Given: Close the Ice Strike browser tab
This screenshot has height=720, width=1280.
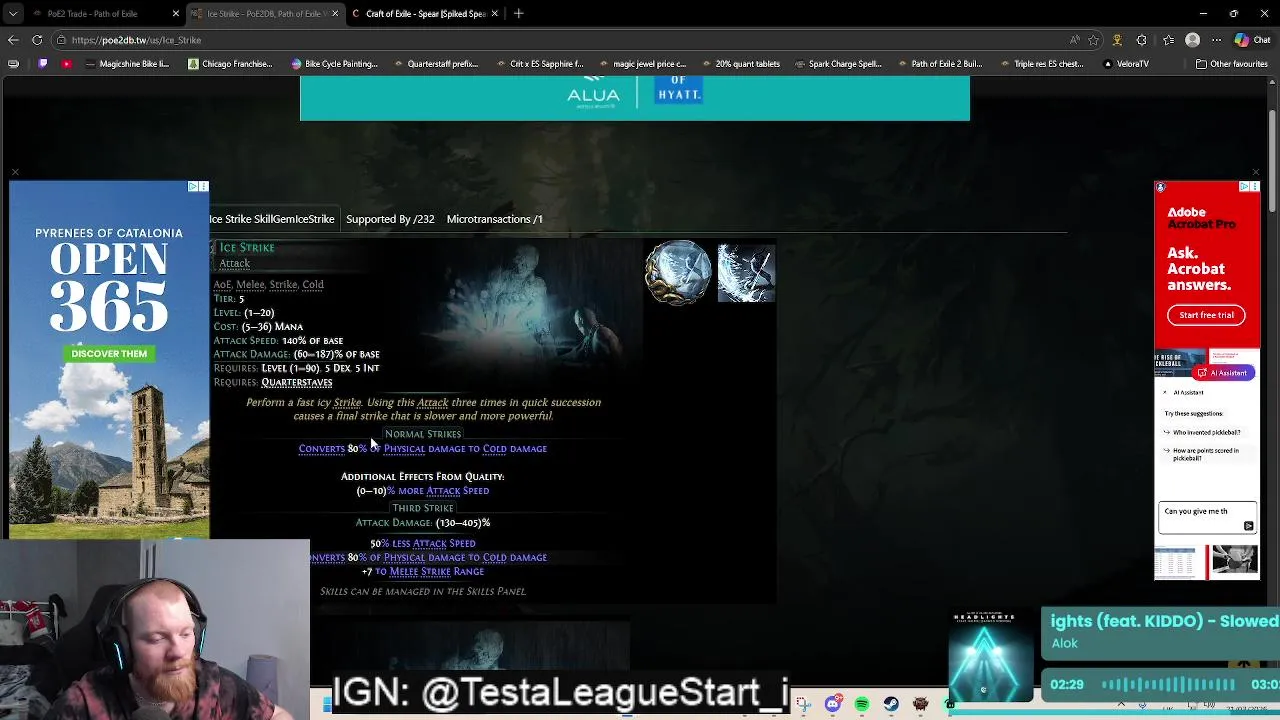Looking at the screenshot, I should [x=335, y=14].
